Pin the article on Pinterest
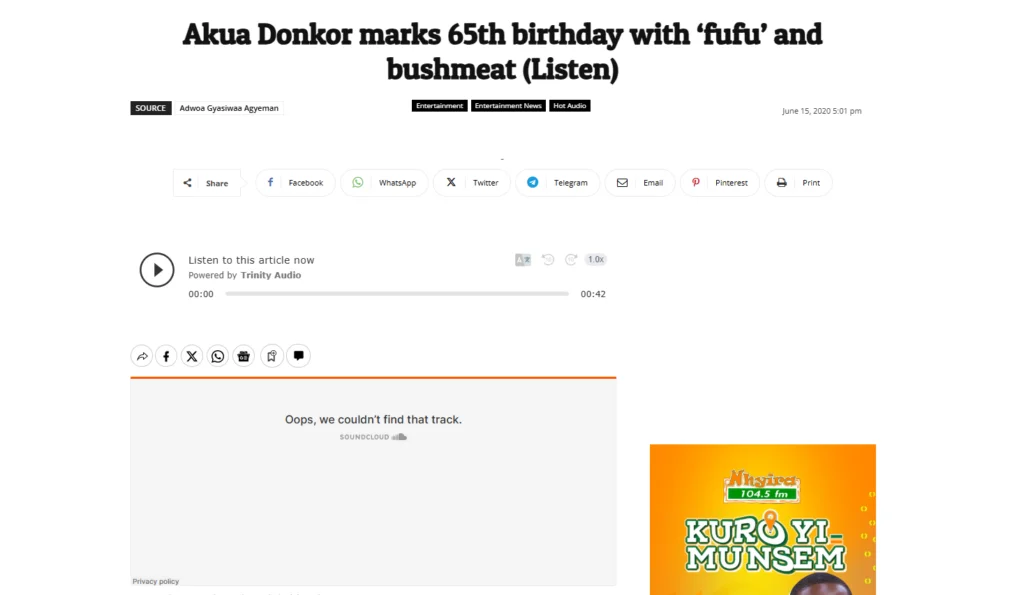This screenshot has height=595, width=1024. coord(720,183)
